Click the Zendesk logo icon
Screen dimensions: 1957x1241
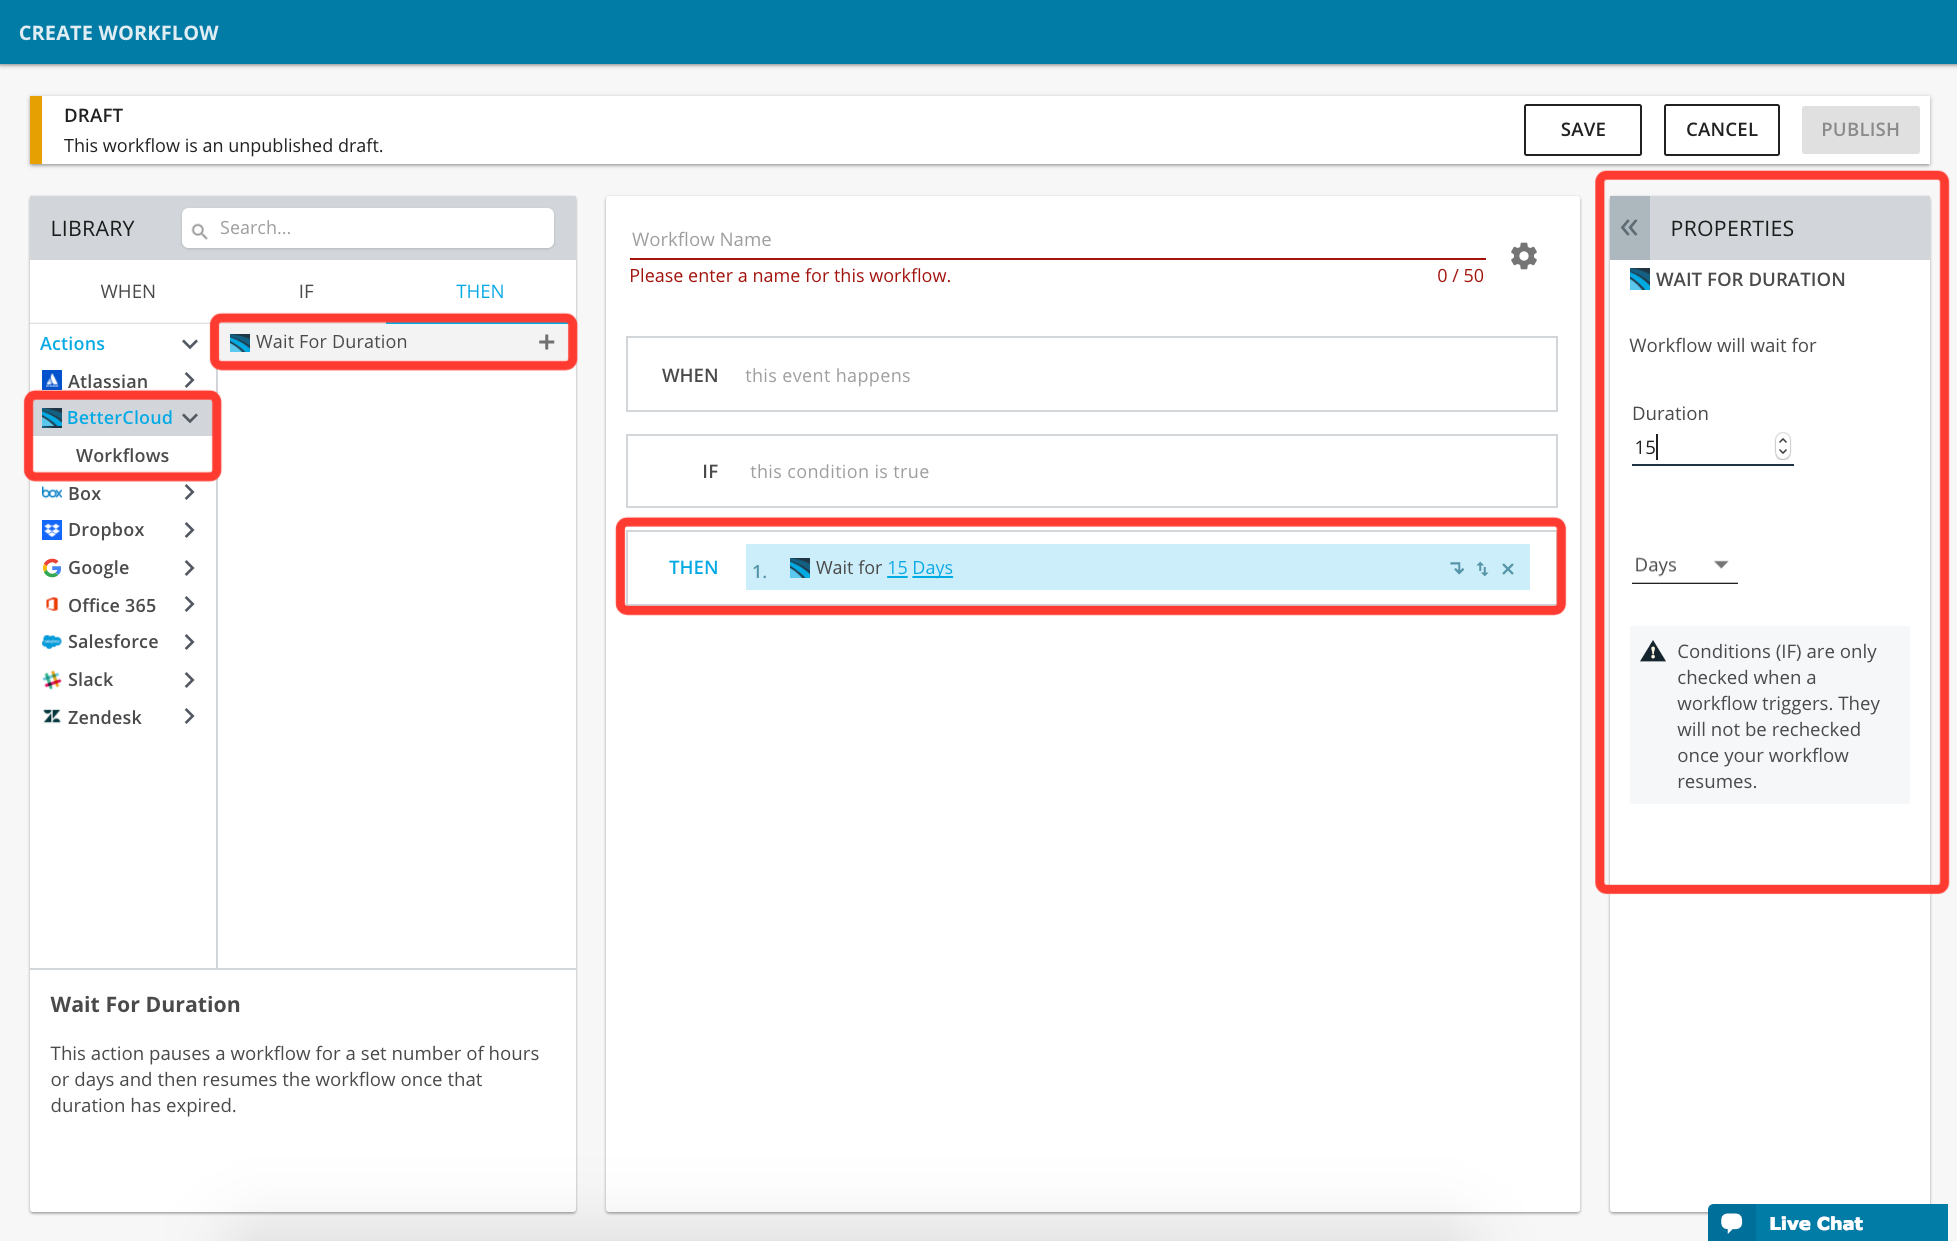click(x=52, y=716)
